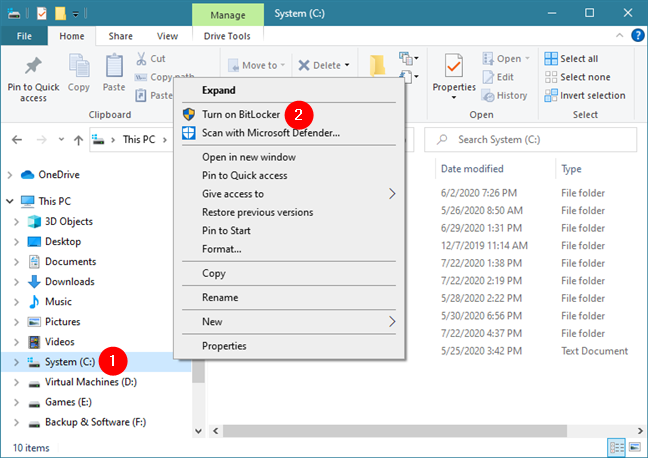Open the Customize Quick Access Toolbar dropdown

click(76, 14)
